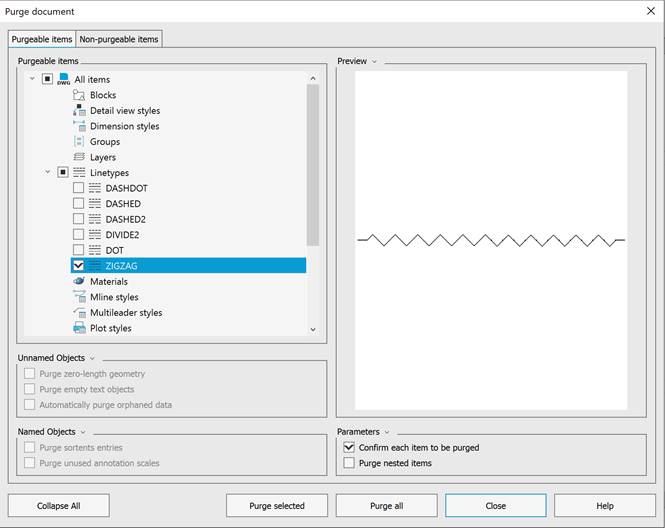Click the Detail view styles icon
Screen dimensions: 665x528
tap(79, 110)
